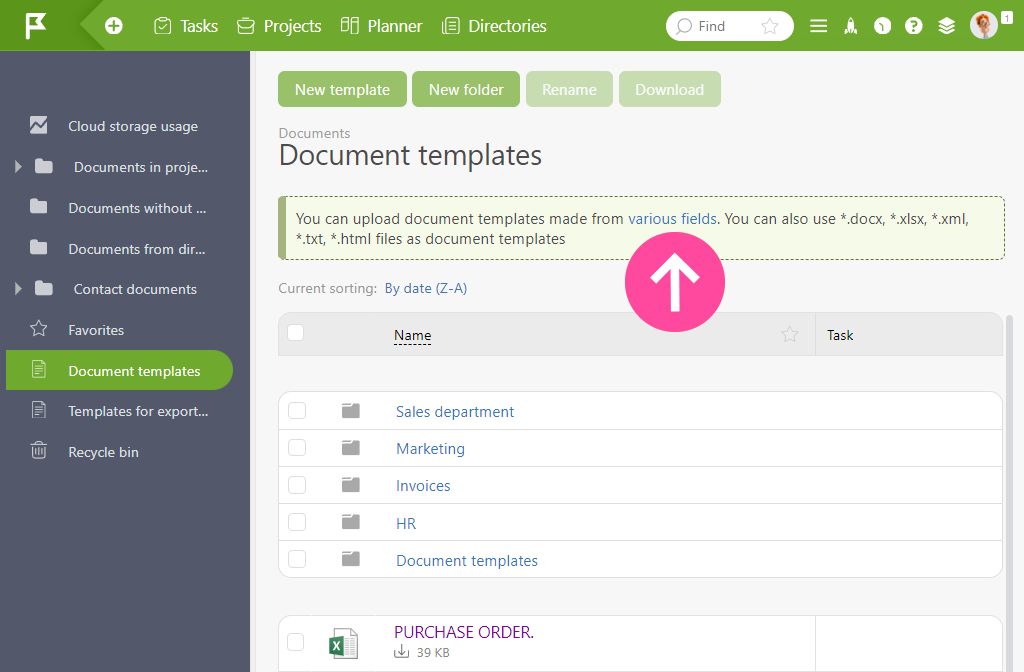
Task: Click the Invoices folder icon
Action: point(351,485)
